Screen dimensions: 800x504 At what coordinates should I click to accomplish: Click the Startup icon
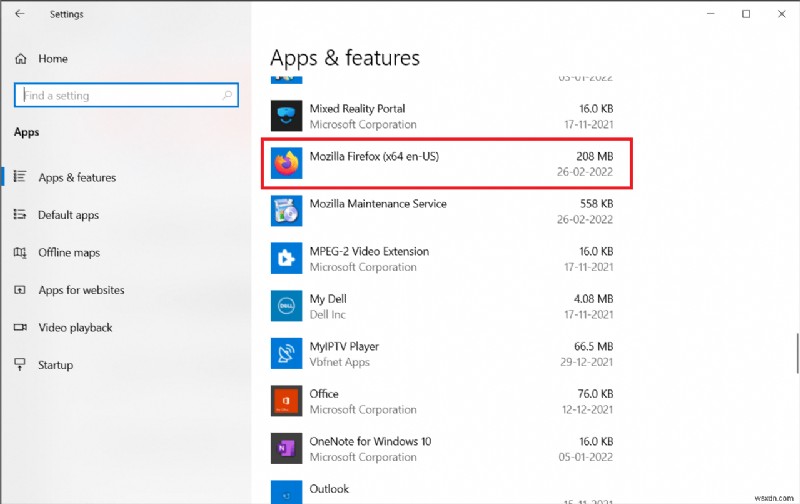pos(19,364)
